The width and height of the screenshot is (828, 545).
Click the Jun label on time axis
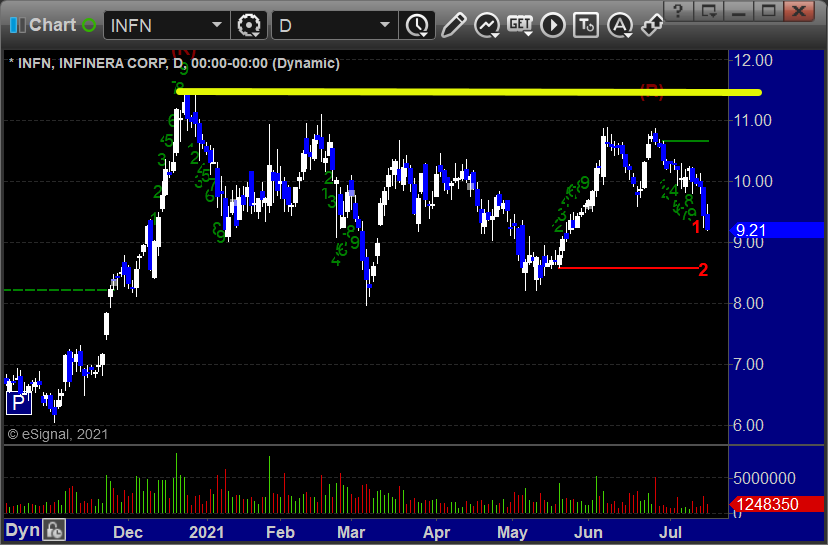click(588, 532)
